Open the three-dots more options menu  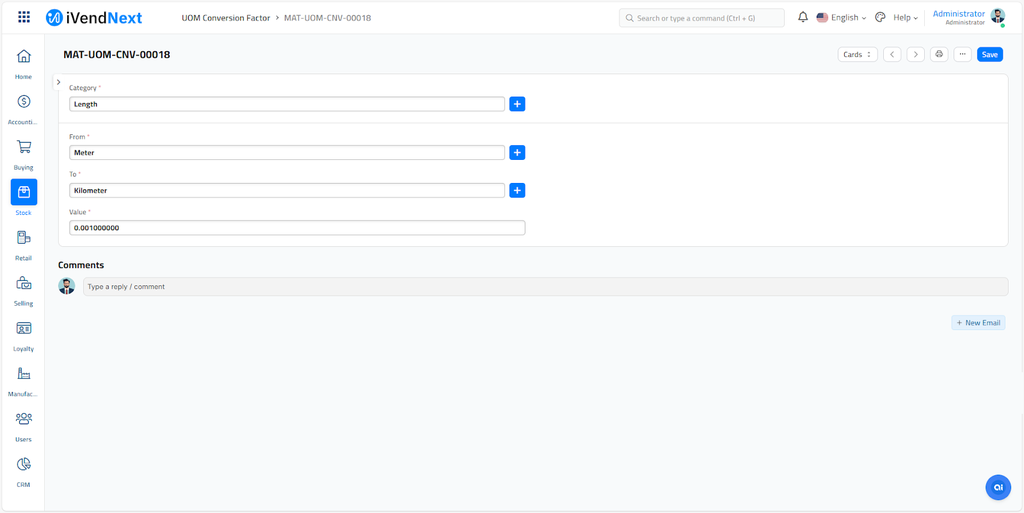(962, 55)
